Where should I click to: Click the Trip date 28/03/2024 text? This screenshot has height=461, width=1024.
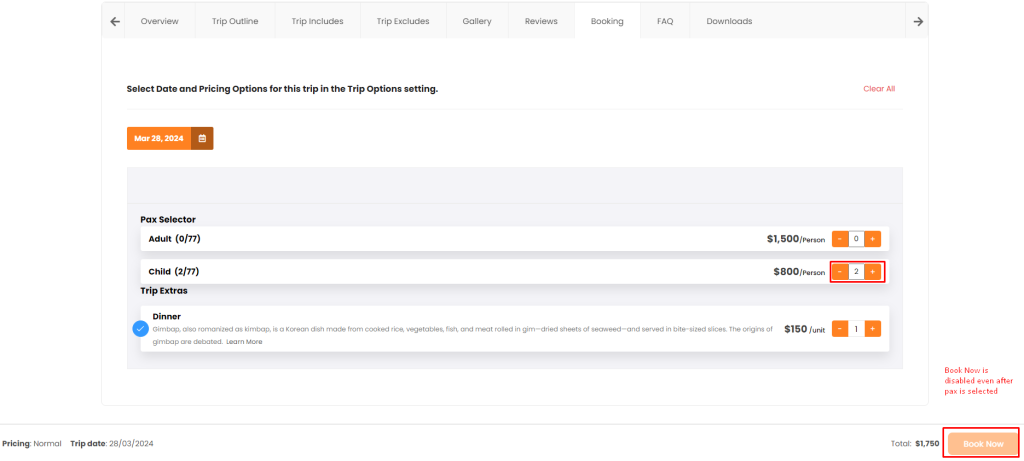point(112,443)
